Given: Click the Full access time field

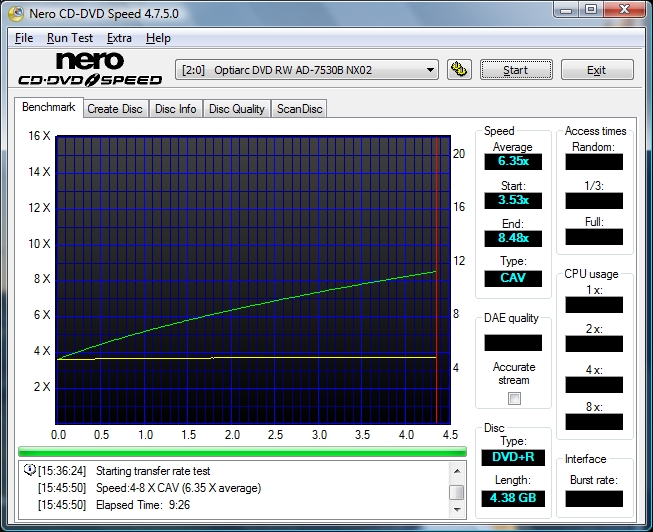Looking at the screenshot, I should pyautogui.click(x=594, y=237).
